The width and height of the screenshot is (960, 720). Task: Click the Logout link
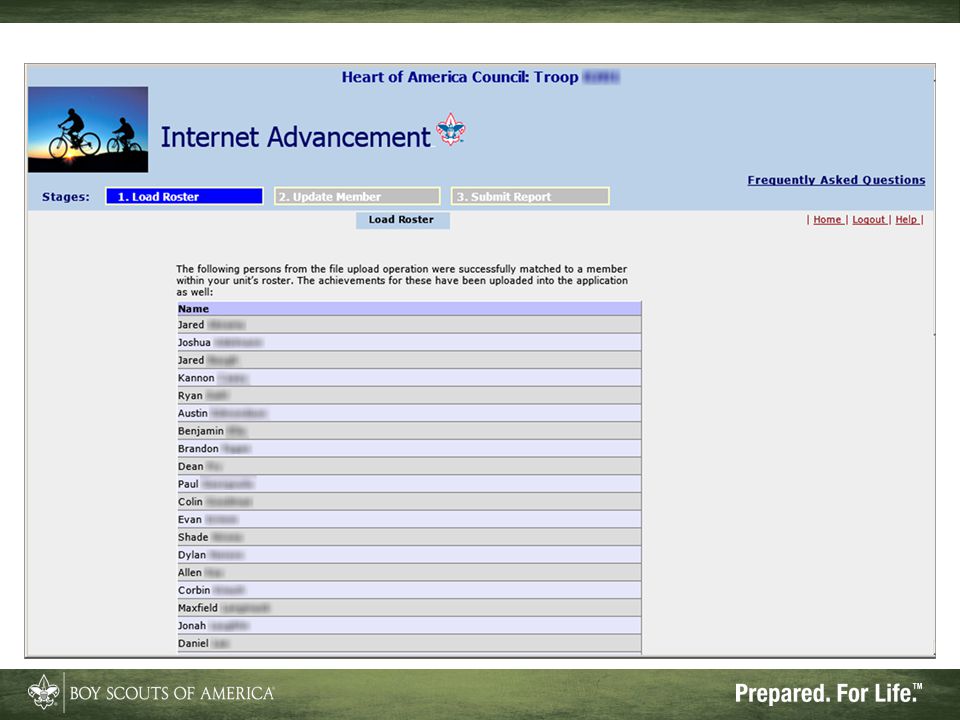click(868, 219)
